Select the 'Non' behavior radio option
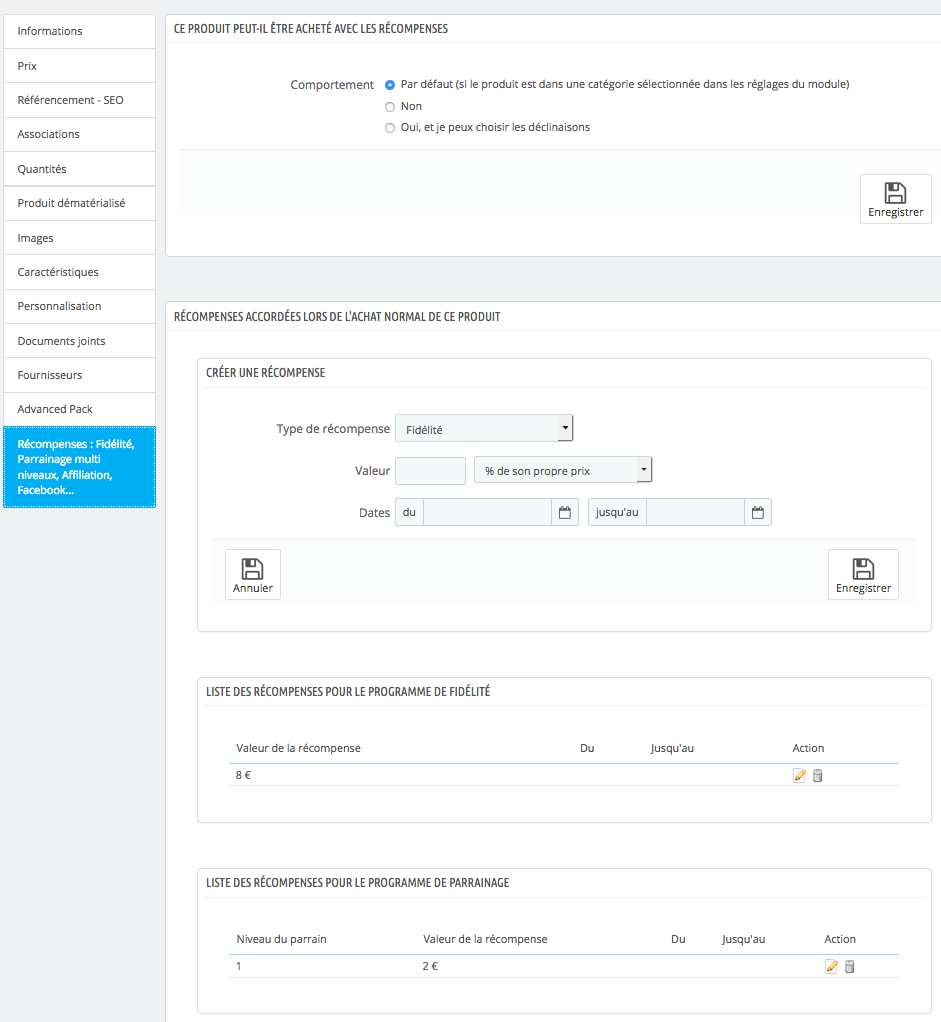 (390, 106)
